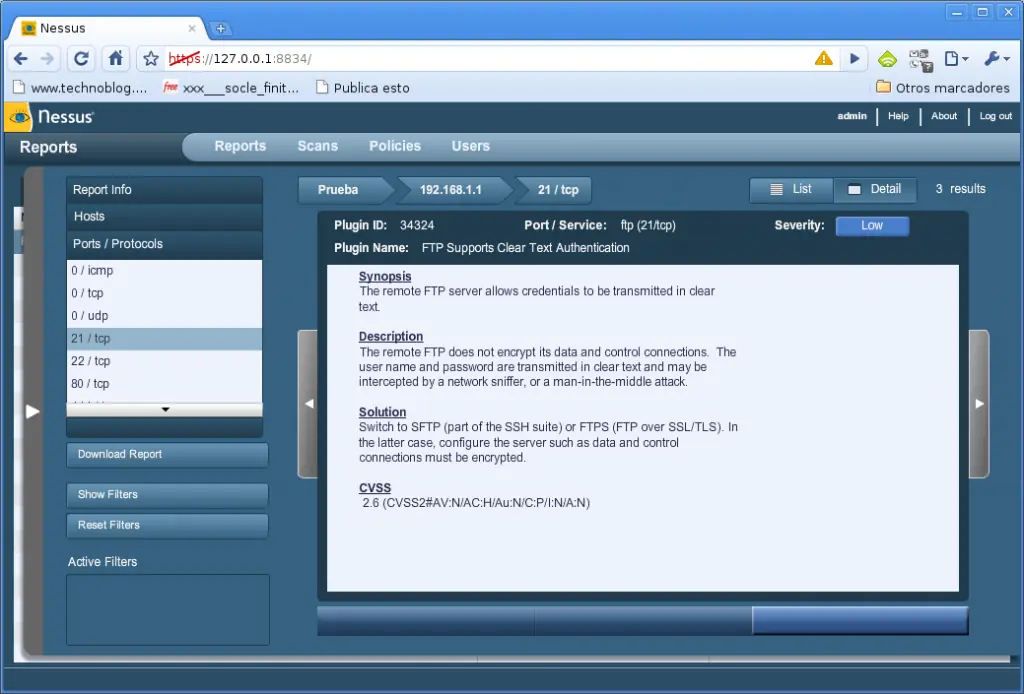Image resolution: width=1024 pixels, height=694 pixels.
Task: Reload the Nessus page
Action: (81, 59)
